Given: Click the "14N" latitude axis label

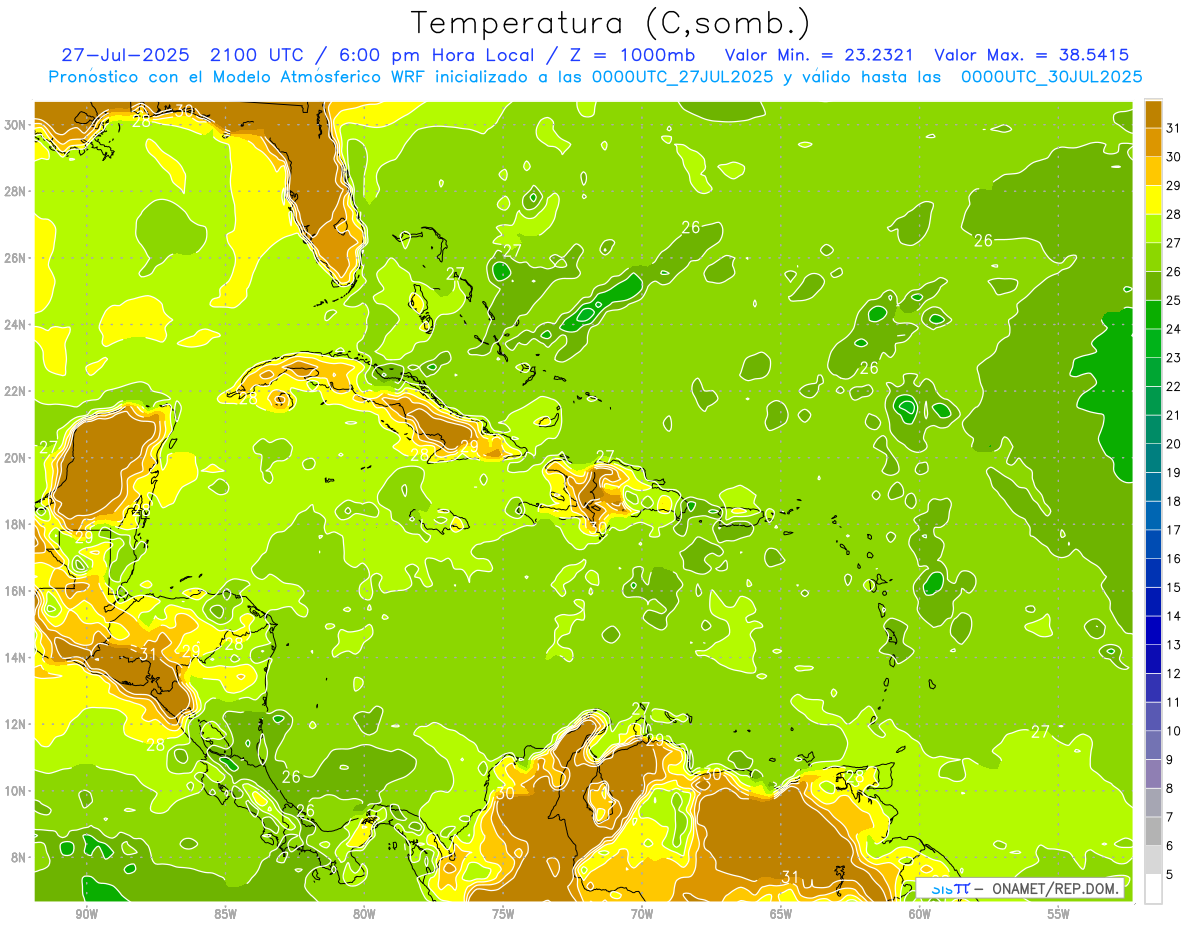Looking at the screenshot, I should coord(15,657).
